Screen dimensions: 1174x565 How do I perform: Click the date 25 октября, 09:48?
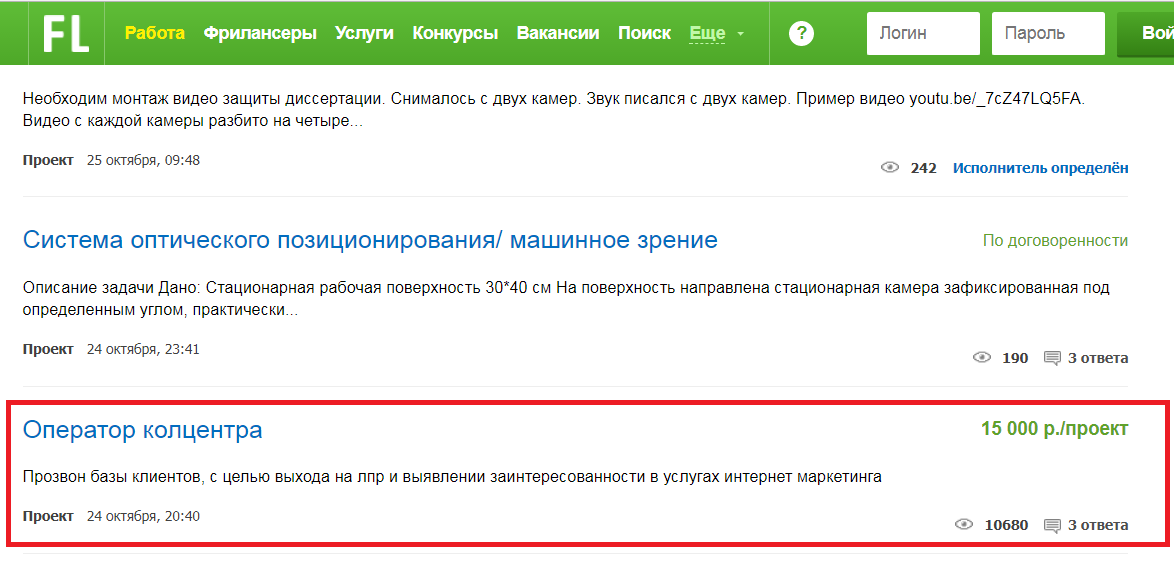tap(143, 160)
